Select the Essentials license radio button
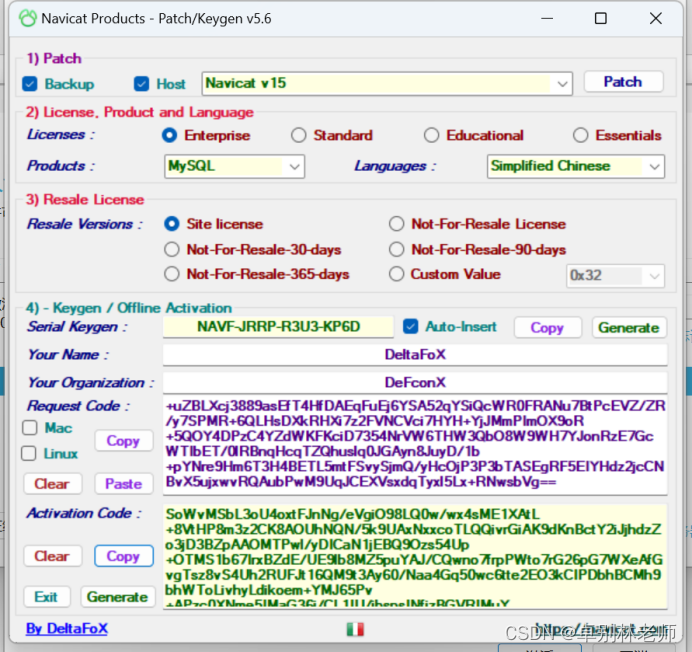 tap(580, 135)
